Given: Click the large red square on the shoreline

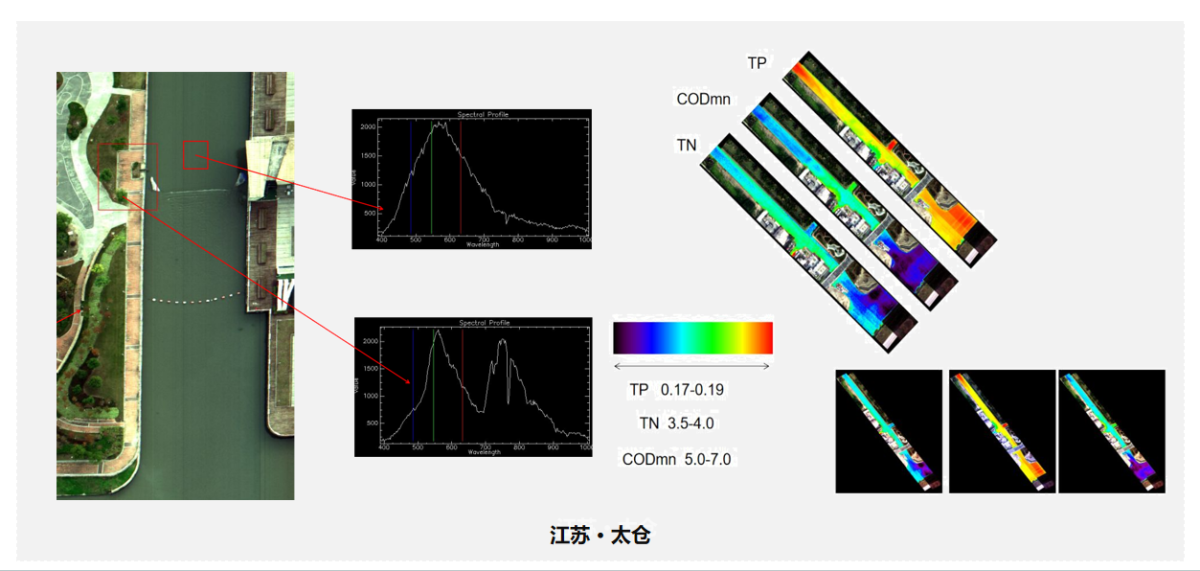Looking at the screenshot, I should click(x=128, y=176).
